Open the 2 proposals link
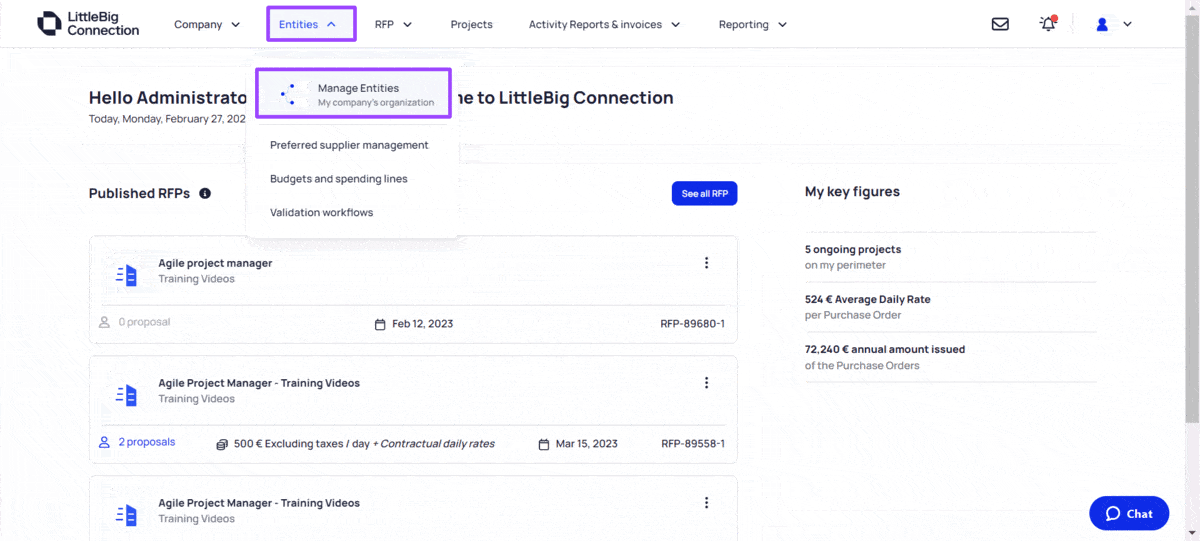The image size is (1200, 549). 146,442
